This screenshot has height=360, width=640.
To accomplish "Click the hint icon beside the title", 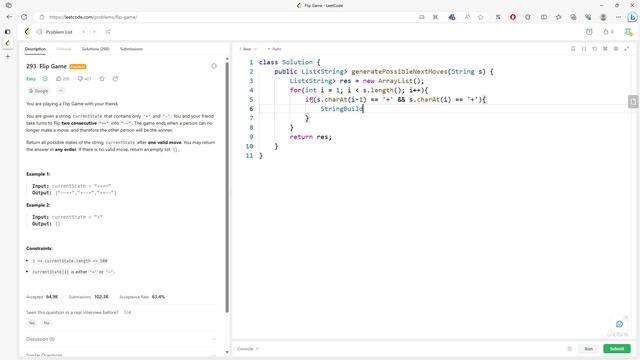I will 214,66.
